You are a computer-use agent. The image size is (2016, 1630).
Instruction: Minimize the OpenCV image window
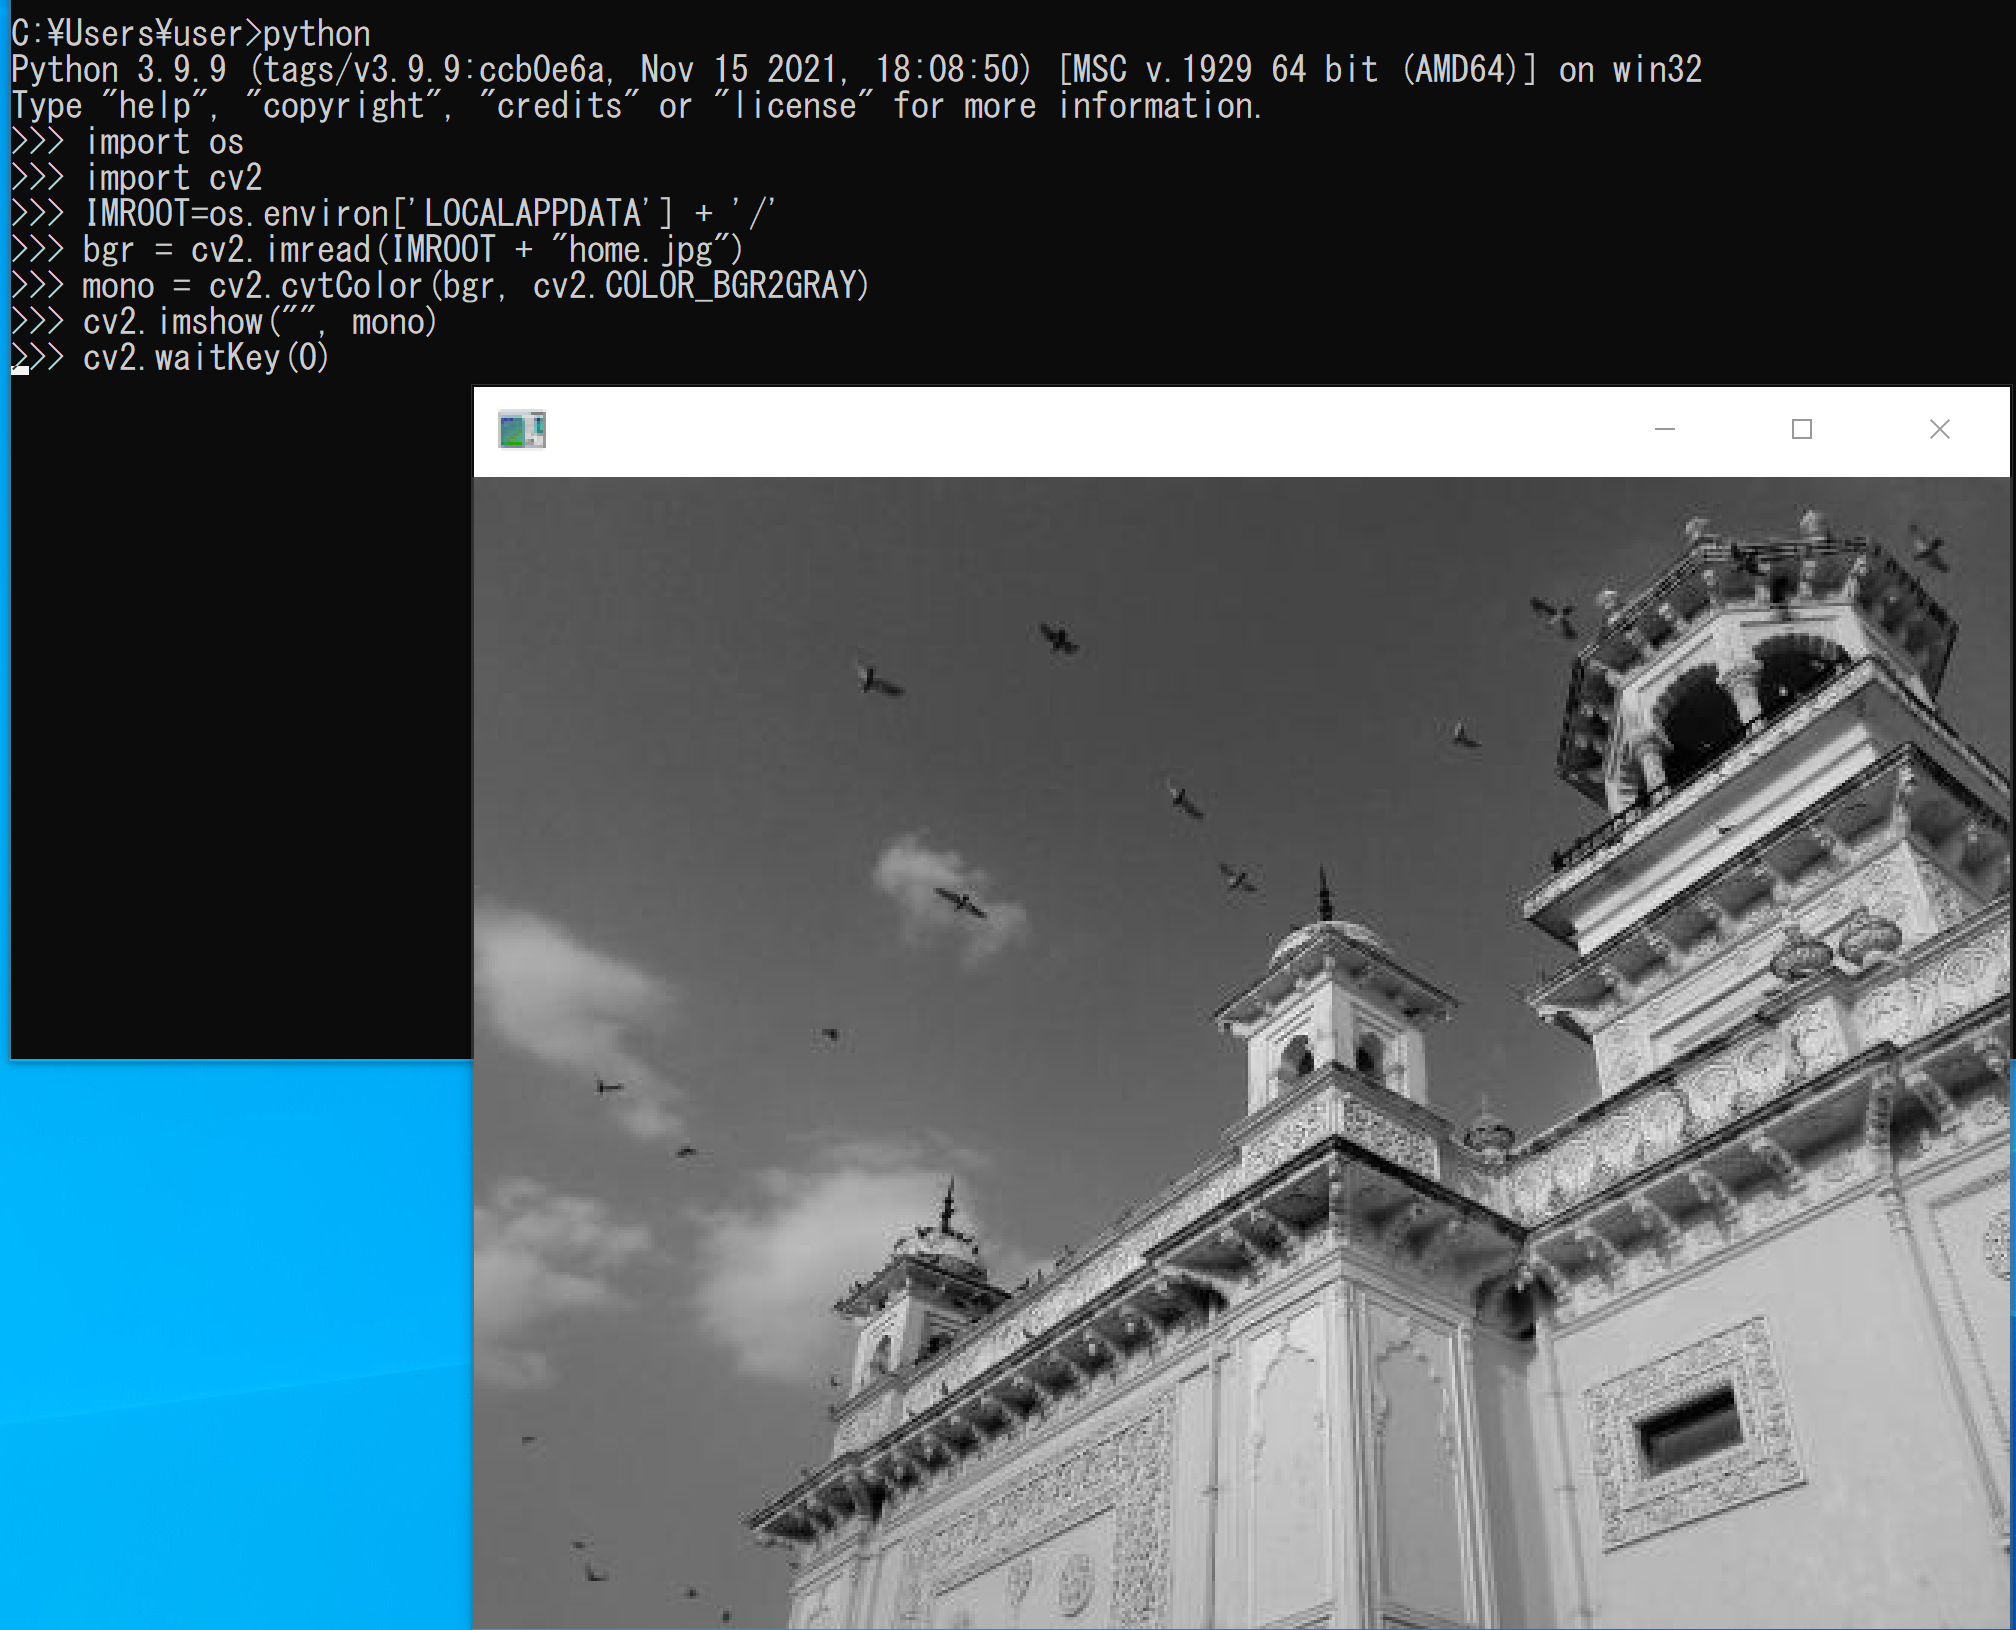(x=1665, y=430)
